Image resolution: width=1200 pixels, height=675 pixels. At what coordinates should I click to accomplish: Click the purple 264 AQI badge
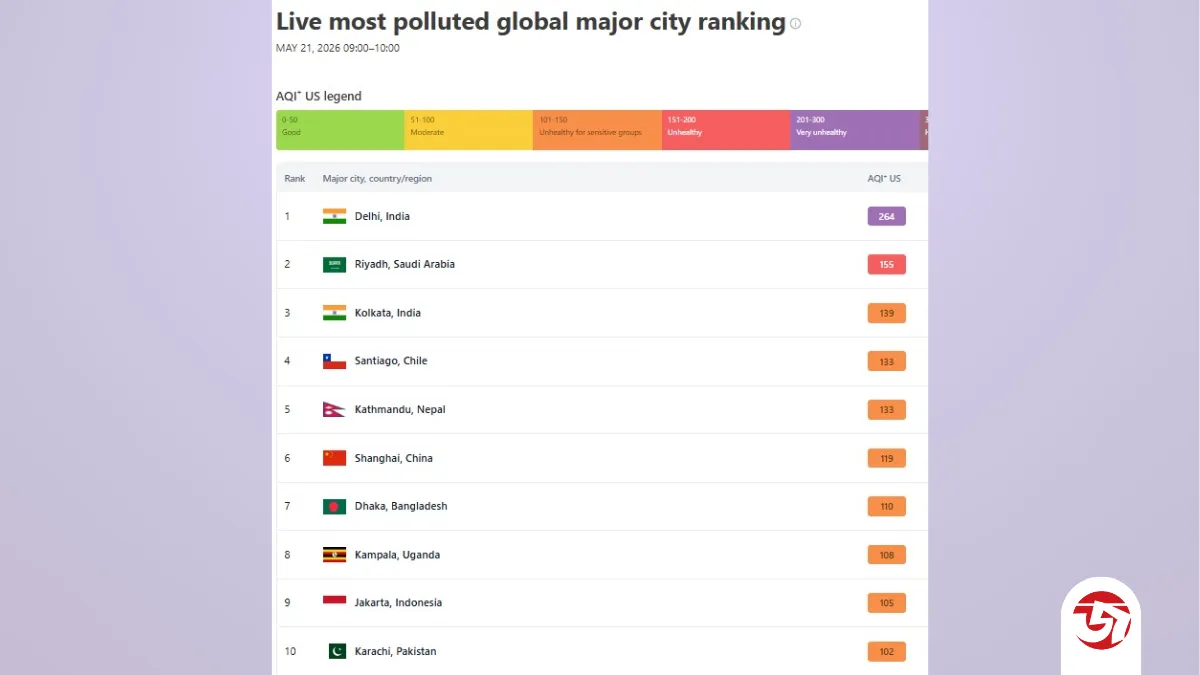[x=886, y=216]
